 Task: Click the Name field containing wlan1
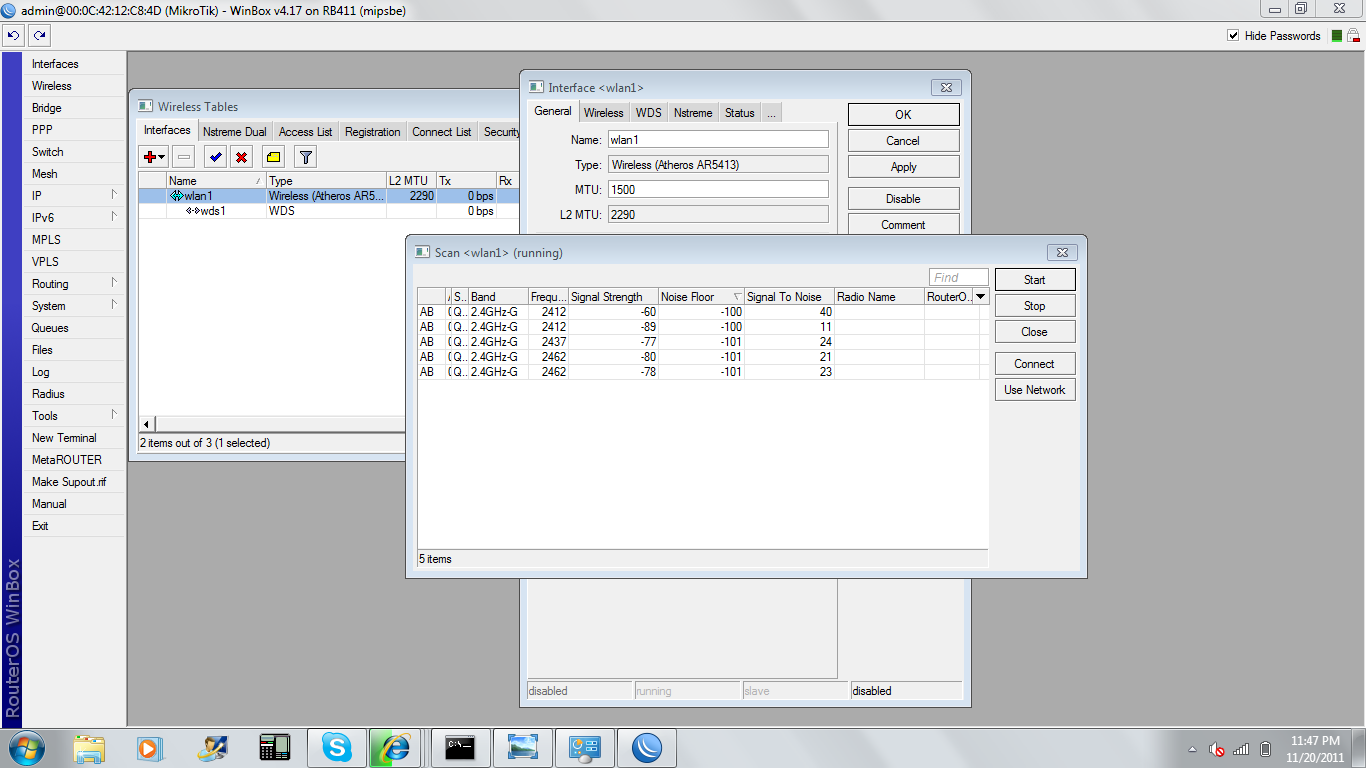(x=718, y=139)
